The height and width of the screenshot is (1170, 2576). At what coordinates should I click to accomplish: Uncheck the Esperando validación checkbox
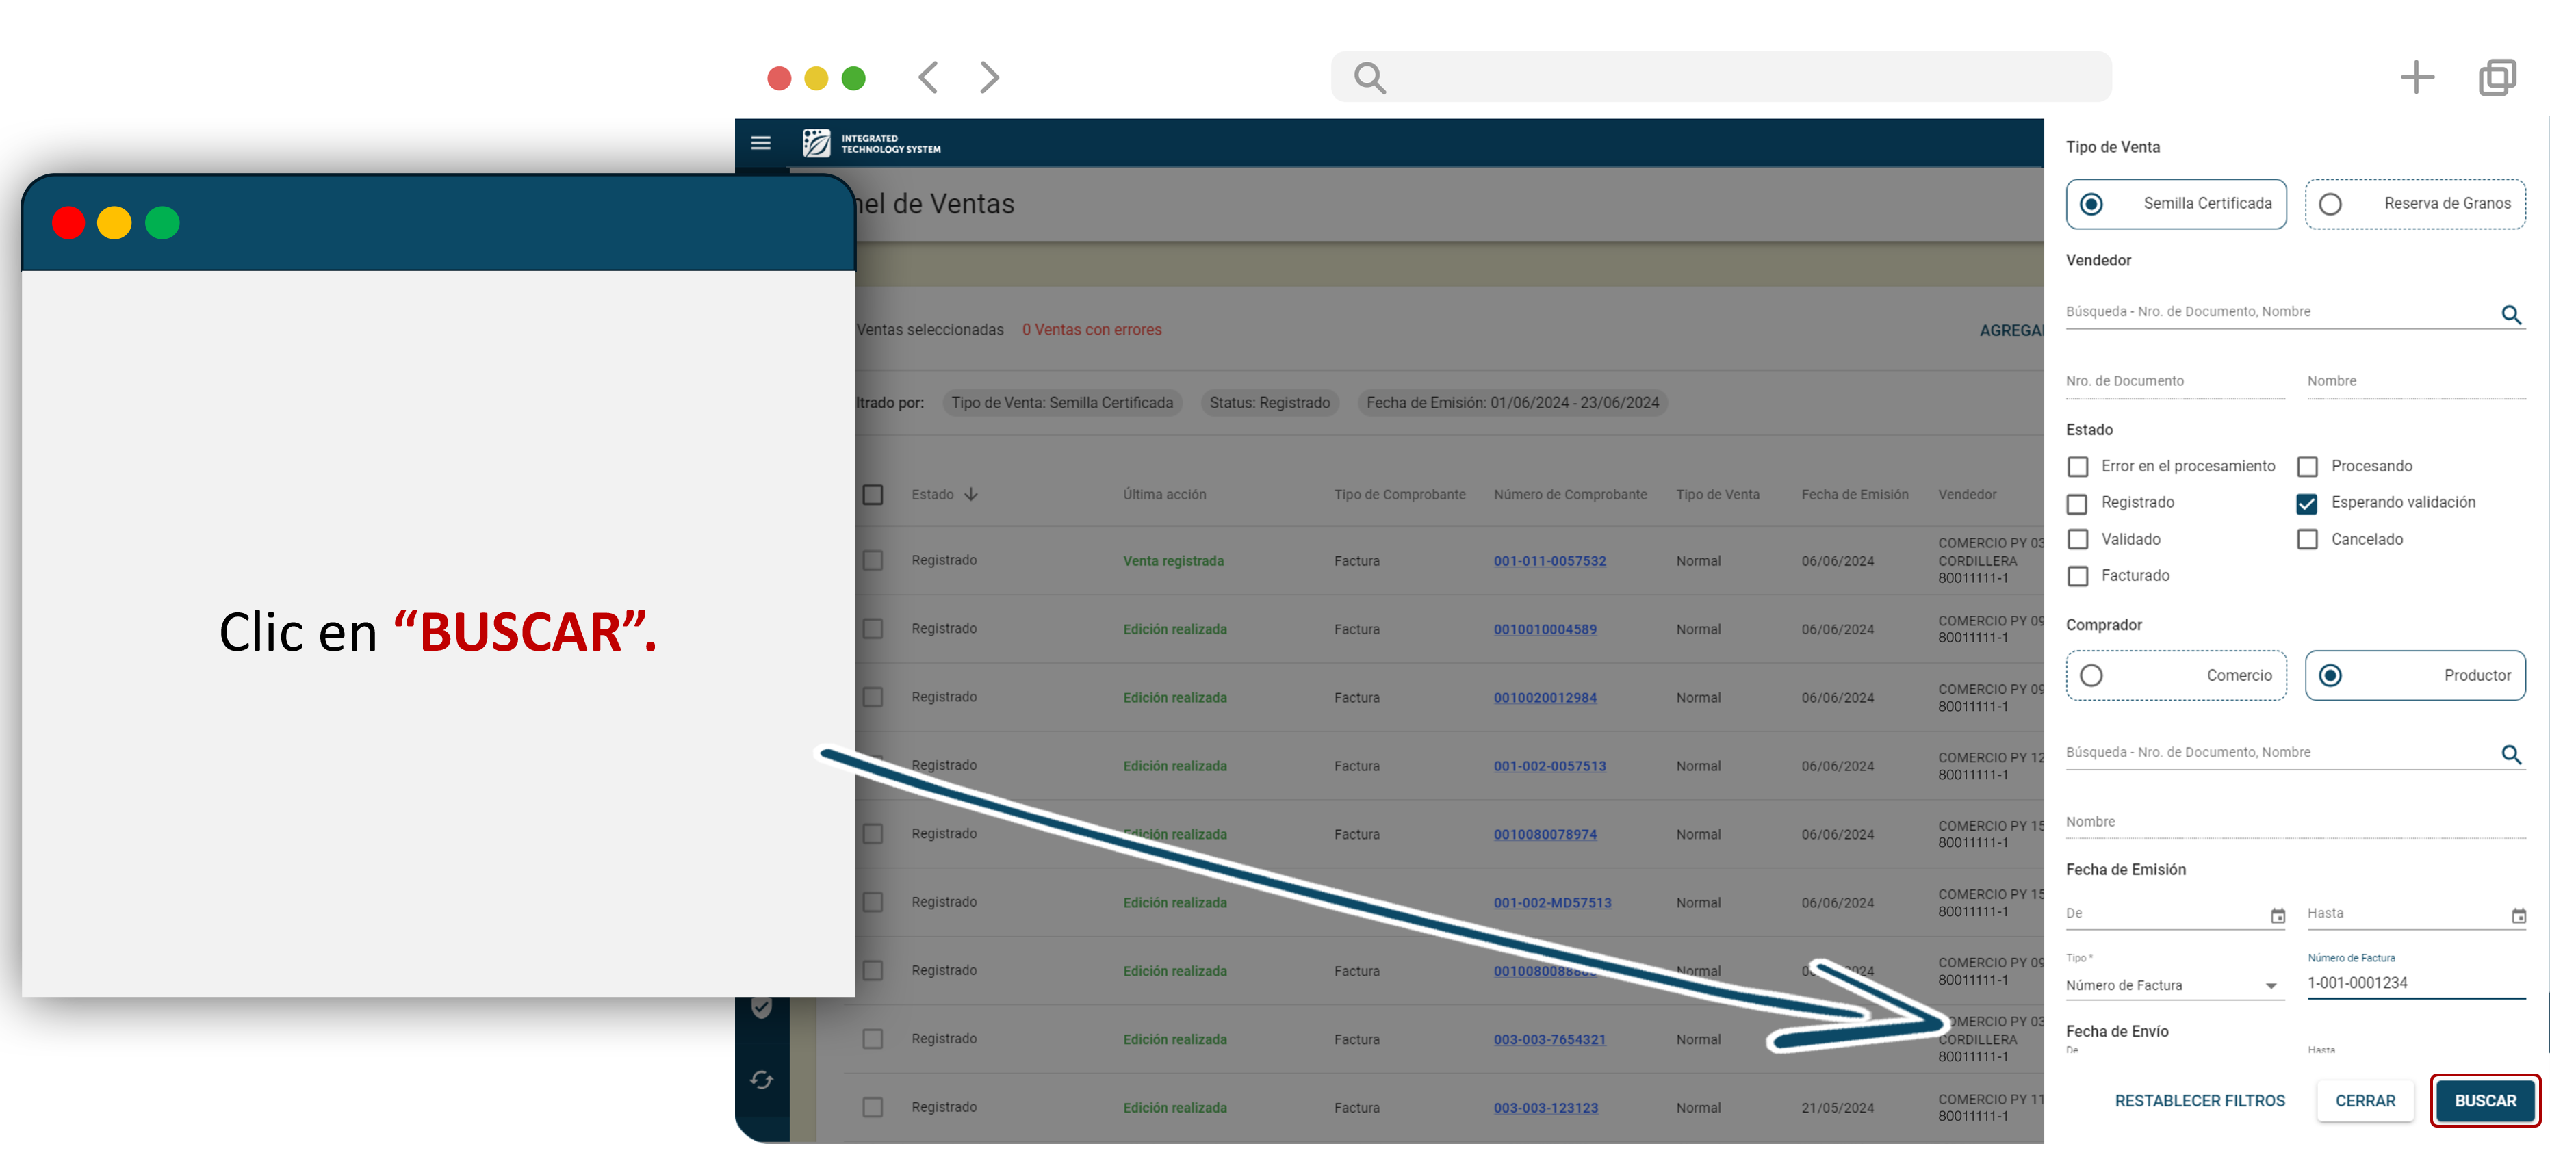click(2307, 503)
